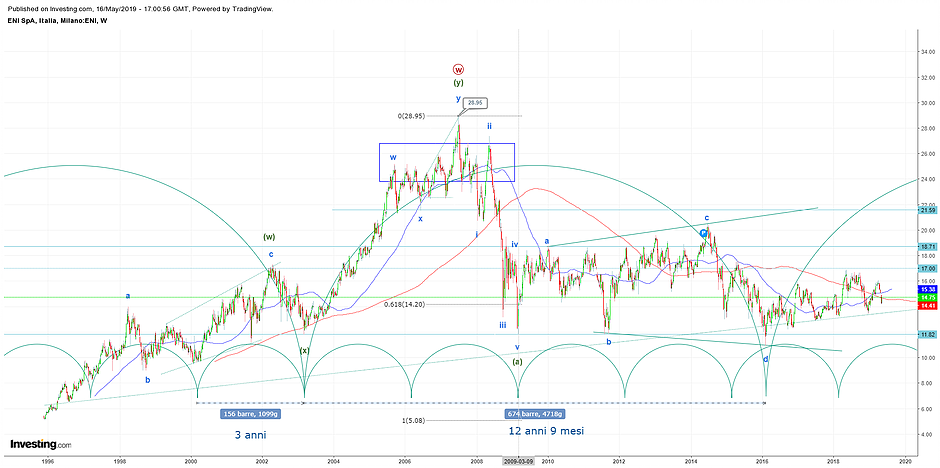This screenshot has height=468, width=940.
Task: Click the 24.00 price axis label
Action: point(928,180)
